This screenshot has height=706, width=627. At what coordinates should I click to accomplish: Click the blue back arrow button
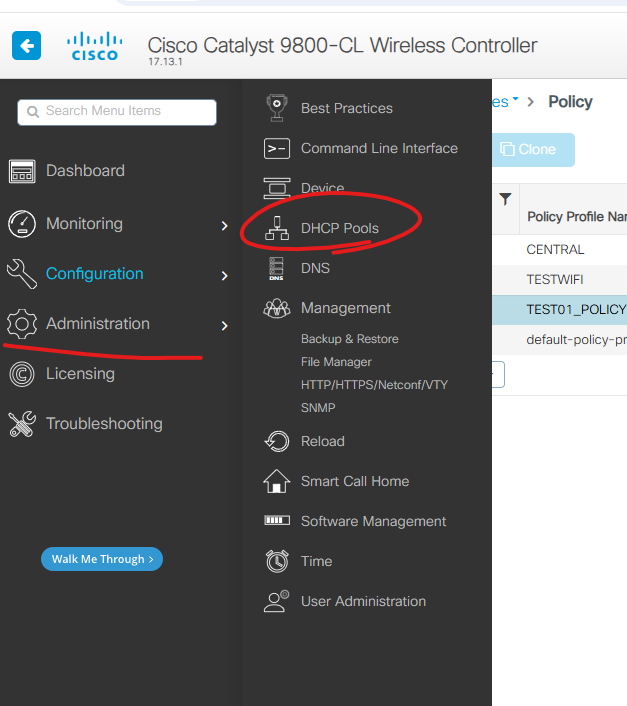[x=27, y=45]
